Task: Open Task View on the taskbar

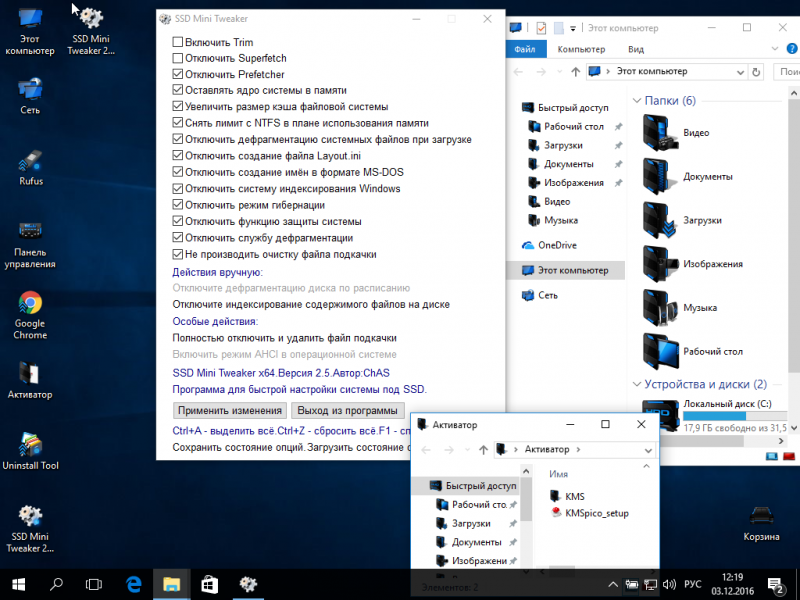Action: 94,585
